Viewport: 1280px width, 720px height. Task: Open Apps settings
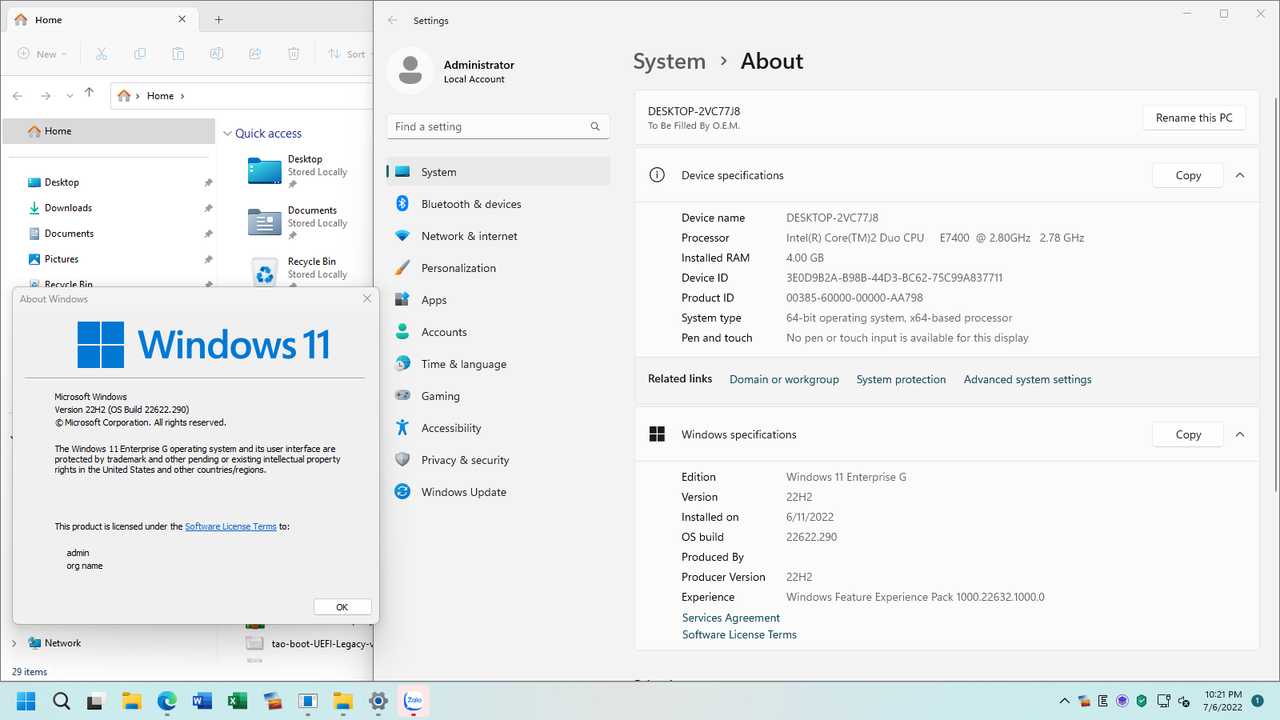[x=498, y=300]
